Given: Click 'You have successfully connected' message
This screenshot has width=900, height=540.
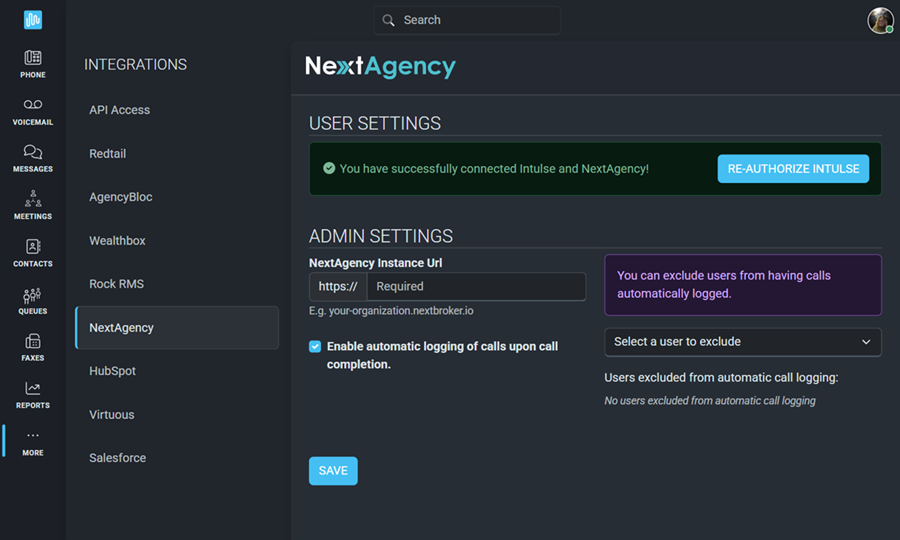Looking at the screenshot, I should tap(494, 169).
